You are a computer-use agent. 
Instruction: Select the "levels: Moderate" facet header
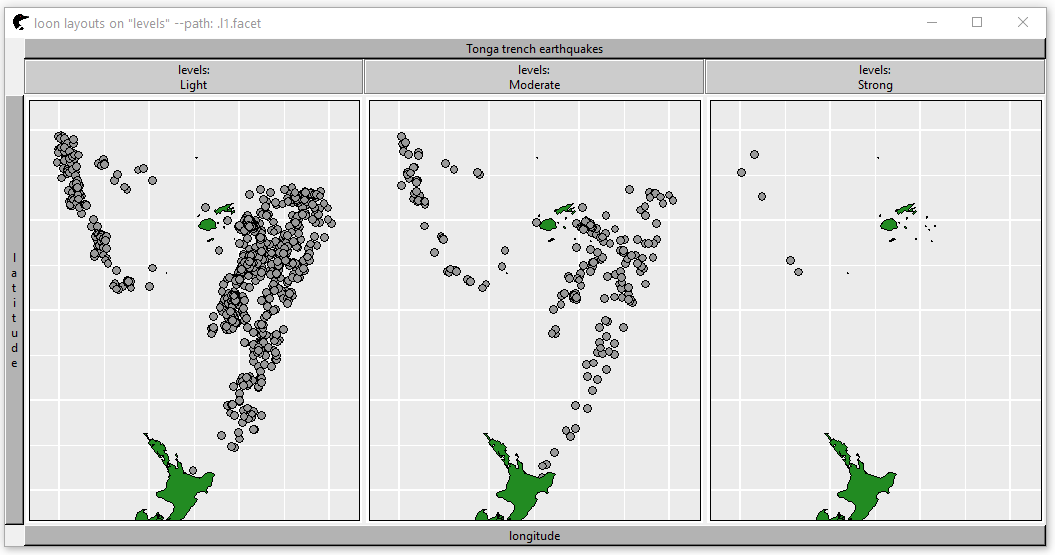point(534,78)
